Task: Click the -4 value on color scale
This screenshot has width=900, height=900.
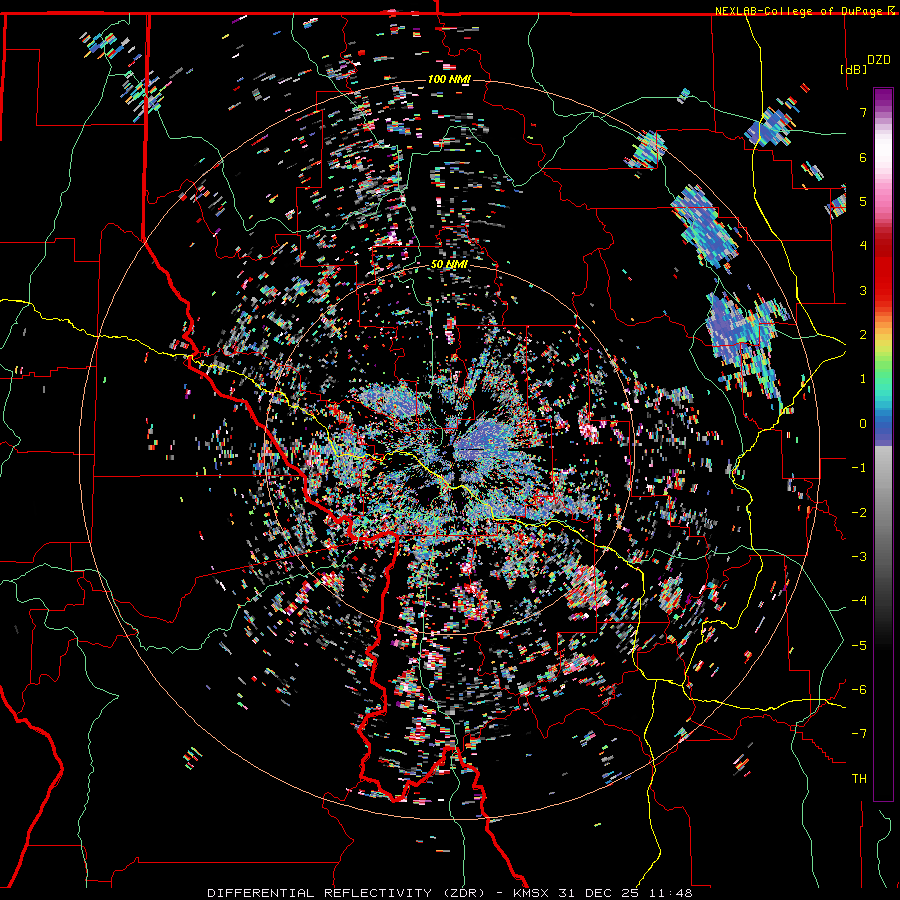Action: [859, 601]
